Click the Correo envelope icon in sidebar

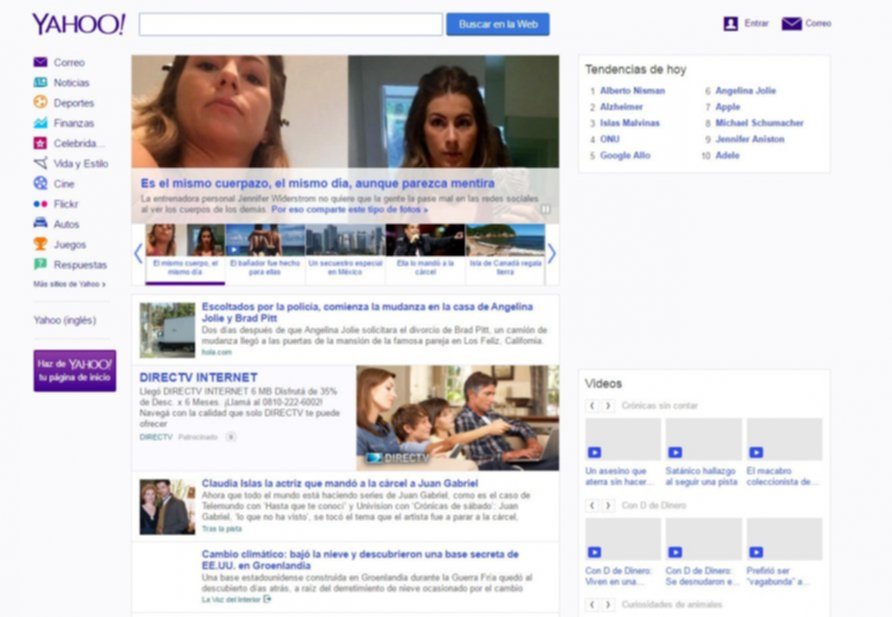(x=40, y=62)
